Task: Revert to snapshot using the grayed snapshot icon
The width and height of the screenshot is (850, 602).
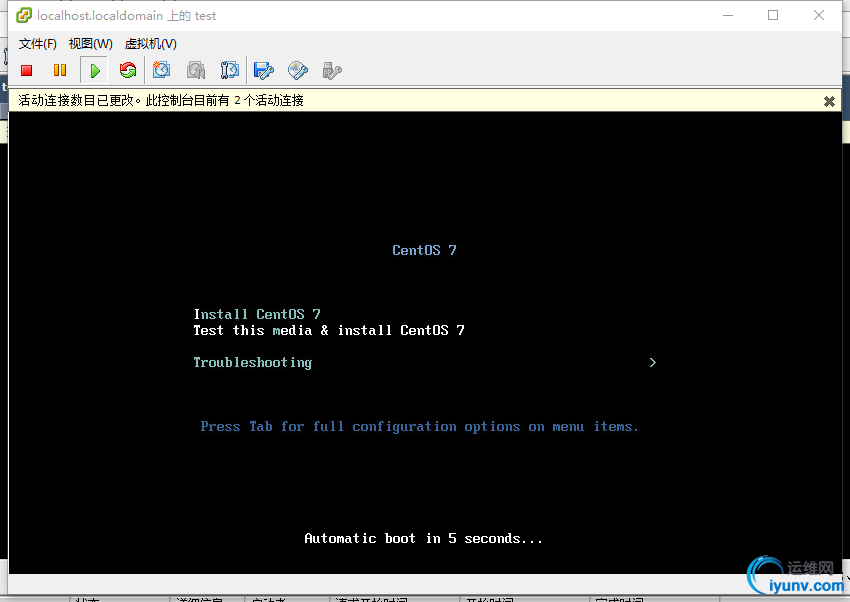Action: click(196, 70)
